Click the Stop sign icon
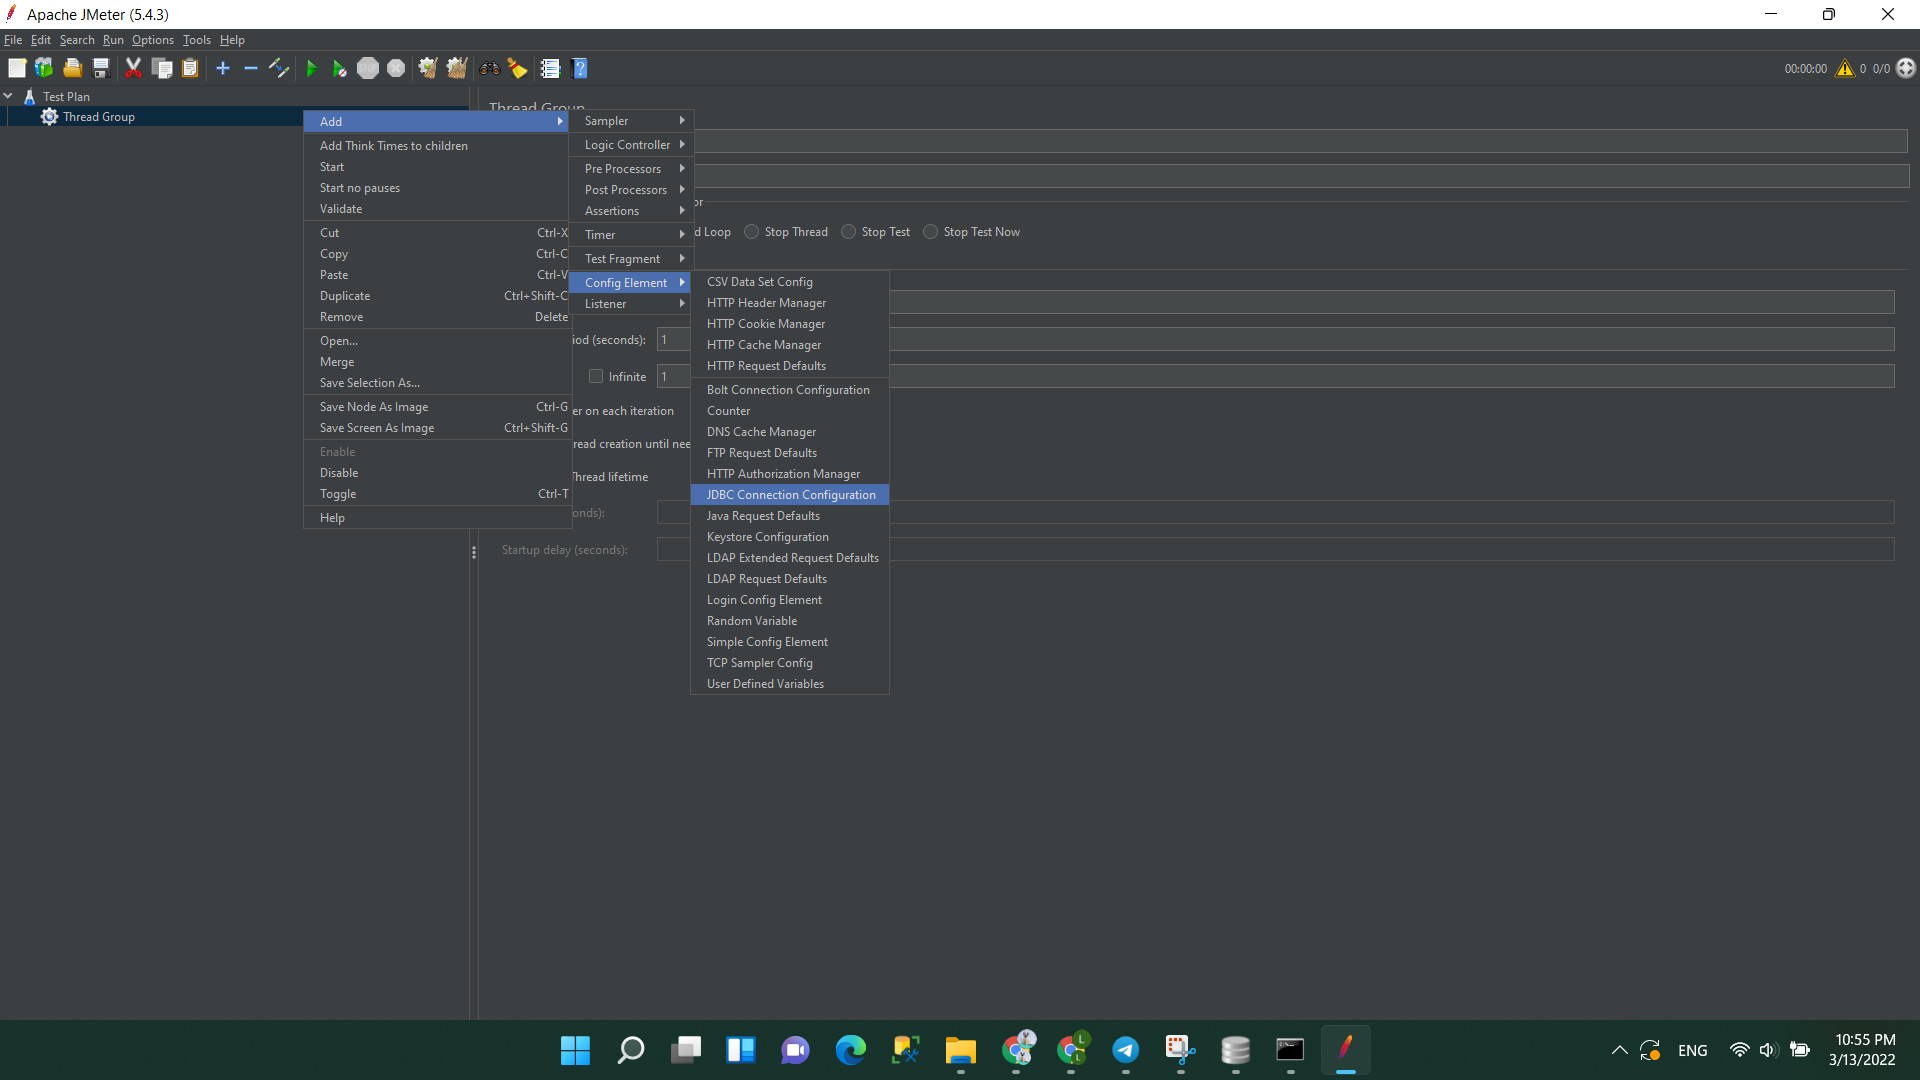This screenshot has height=1080, width=1920. click(368, 68)
